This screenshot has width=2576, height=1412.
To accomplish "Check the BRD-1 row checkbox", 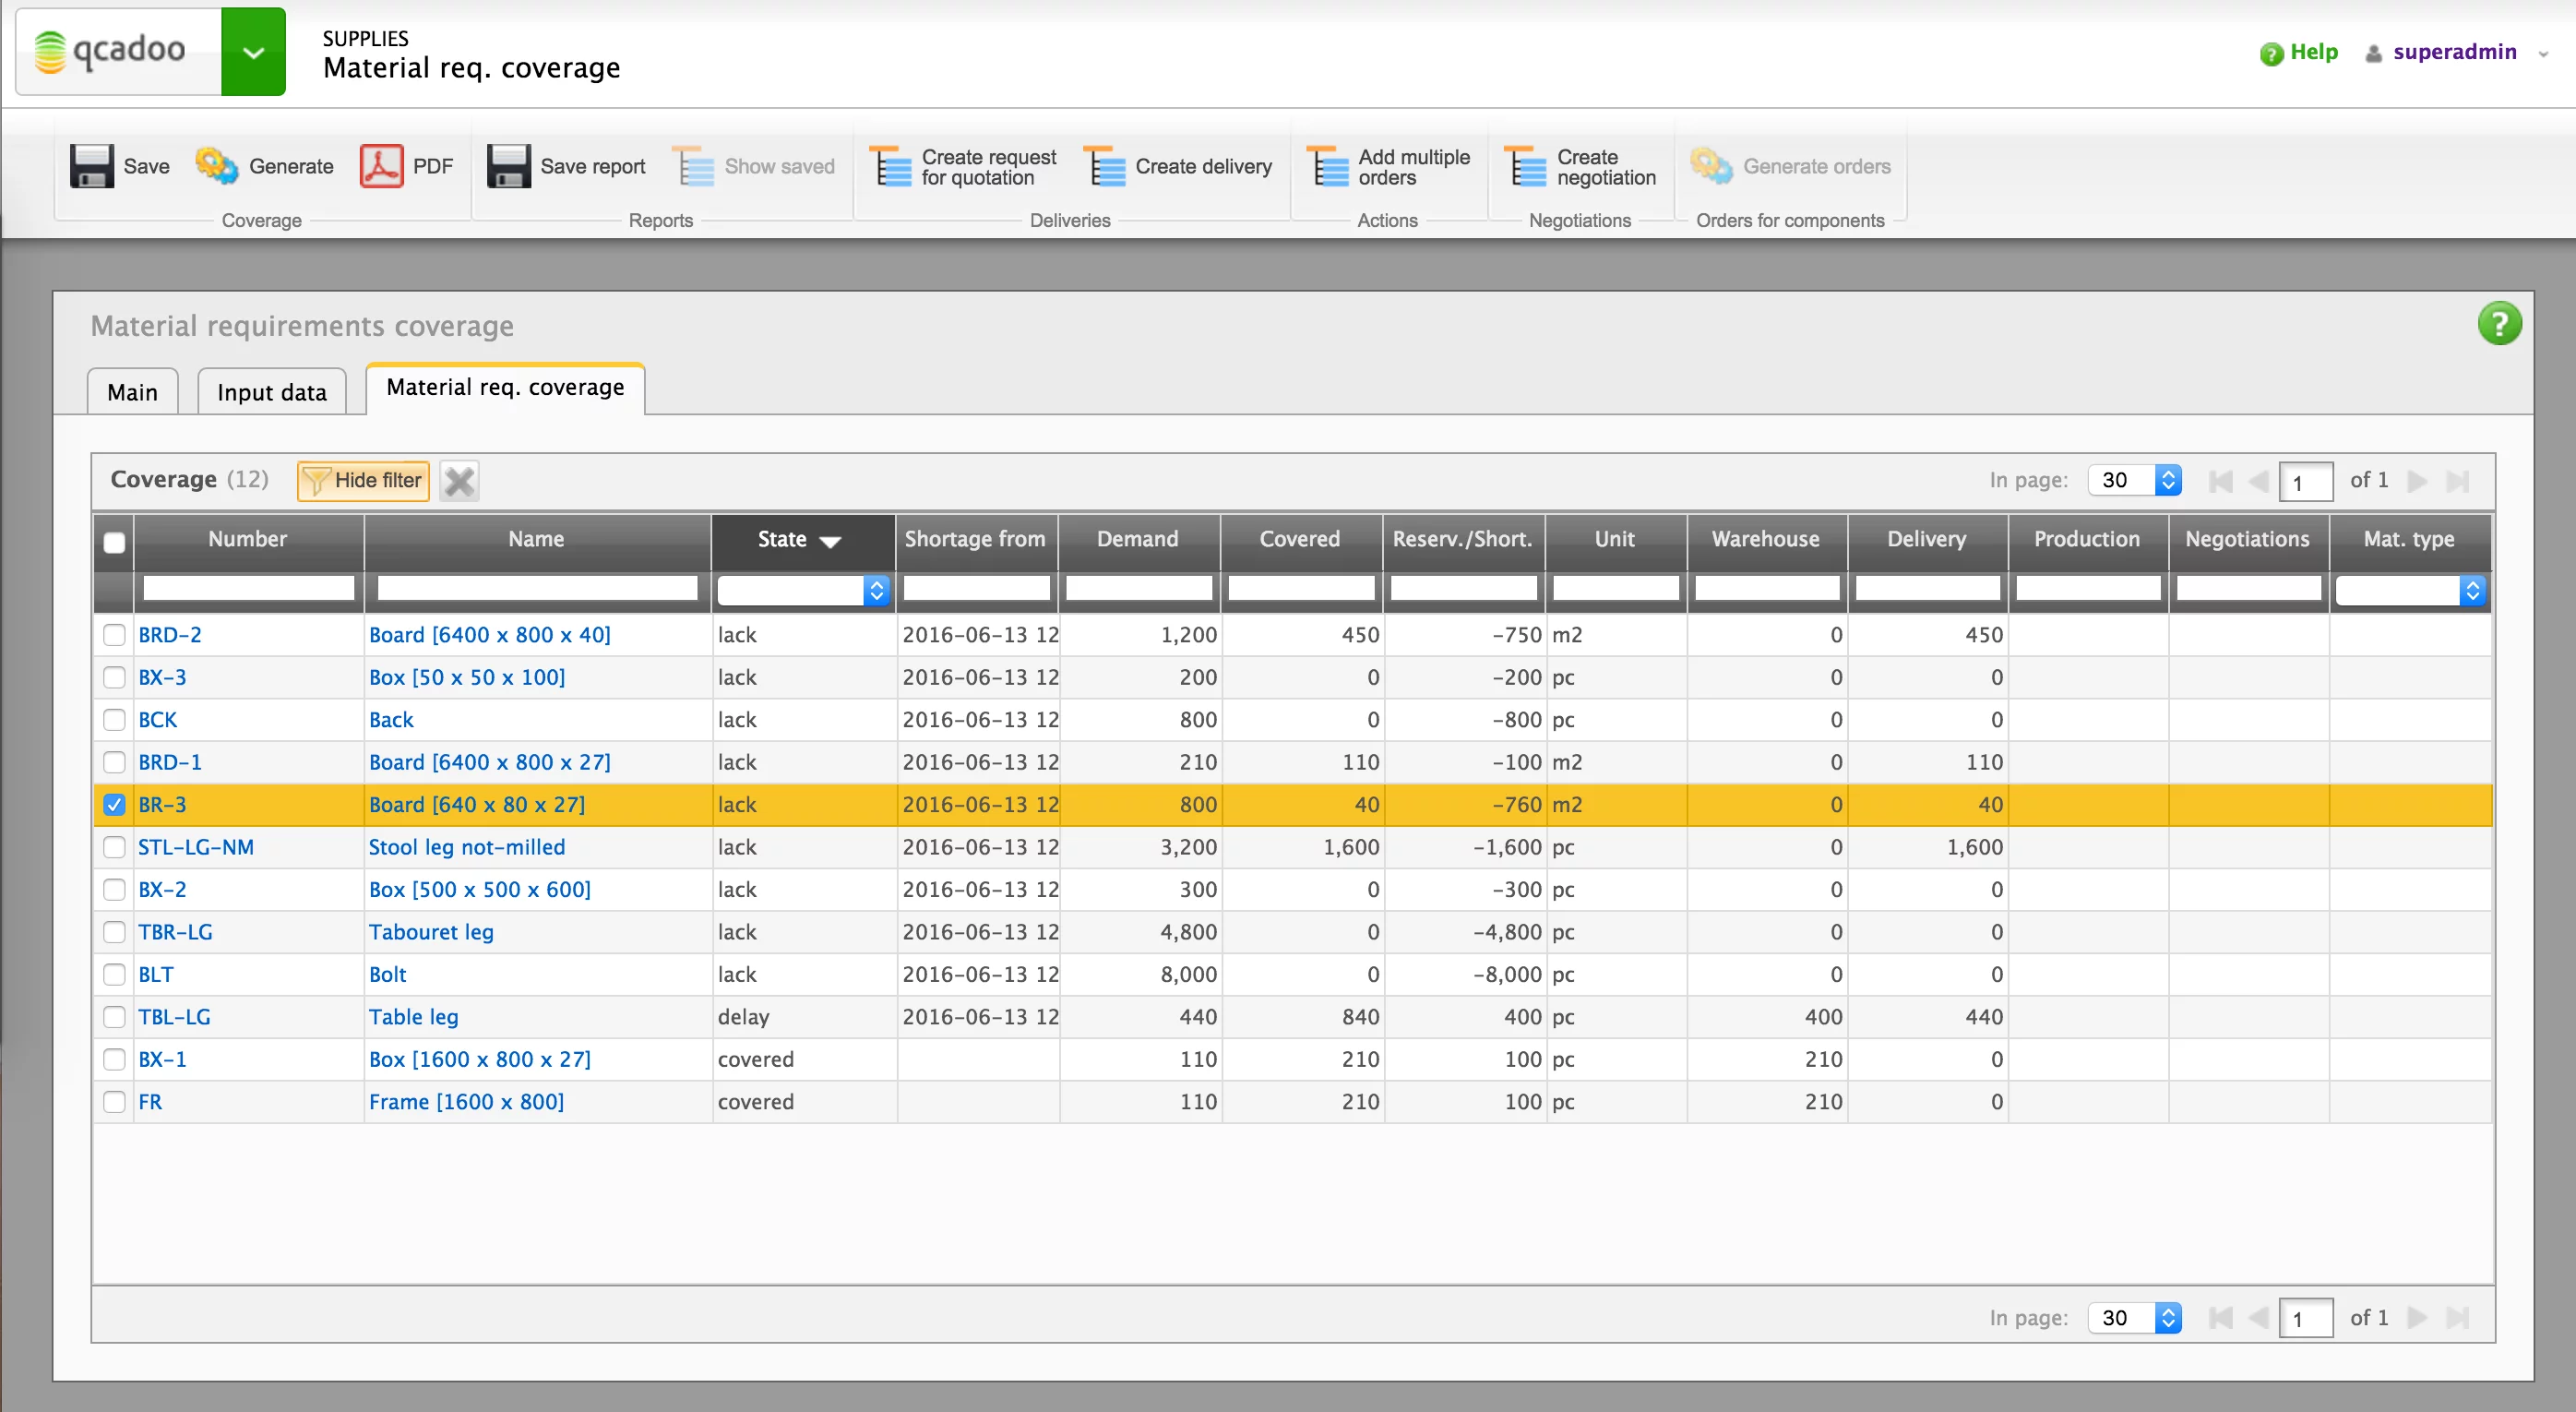I will [x=114, y=762].
